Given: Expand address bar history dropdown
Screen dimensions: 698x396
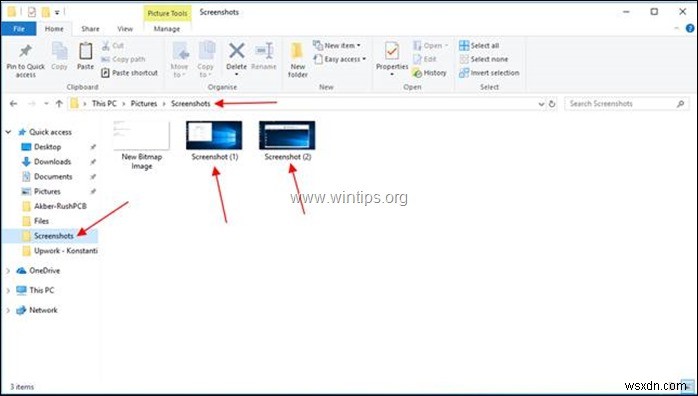Looking at the screenshot, I should [541, 104].
